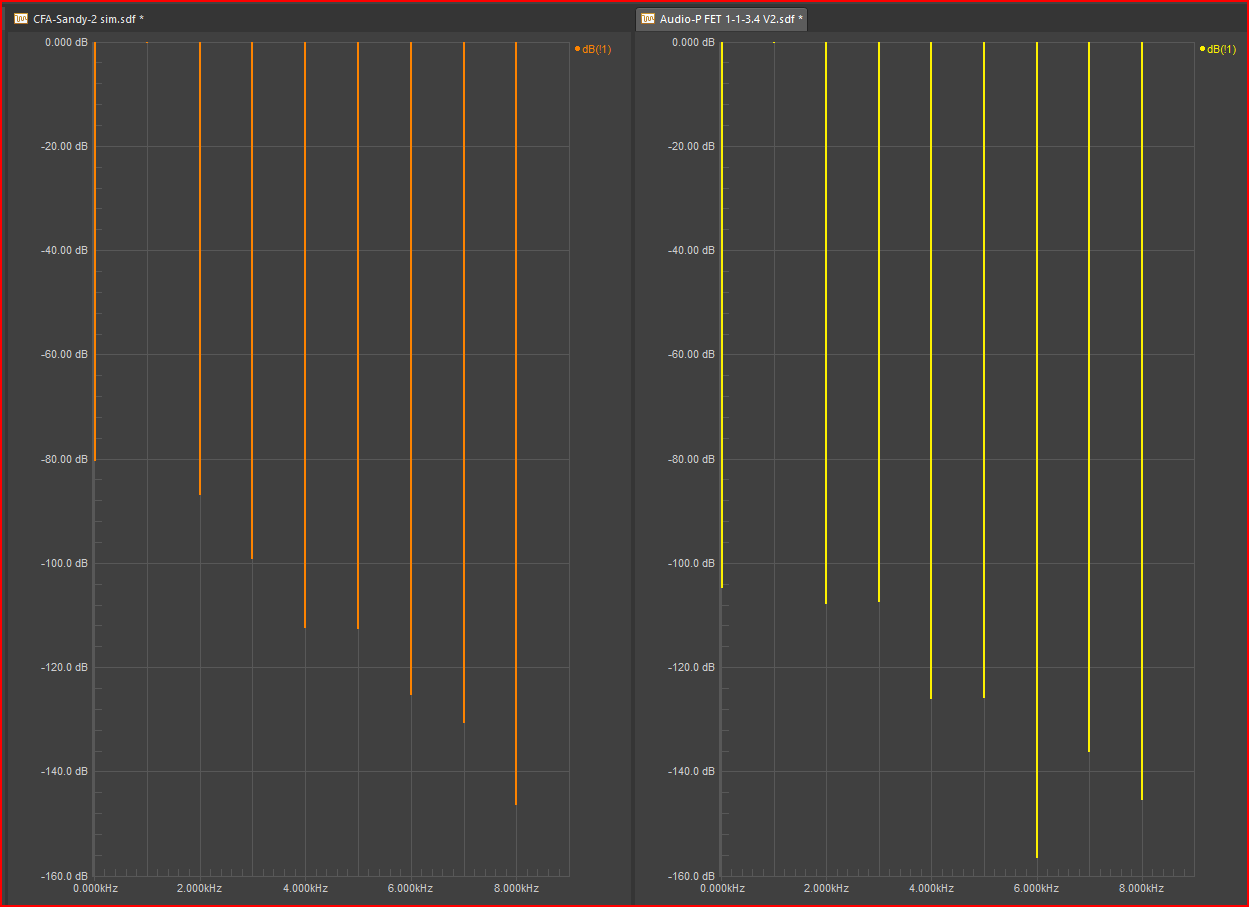Viewport: 1249px width, 907px height.
Task: Click yellow 6 kHz harmonic bar in Audio-P FET plot
Action: coord(1037,450)
